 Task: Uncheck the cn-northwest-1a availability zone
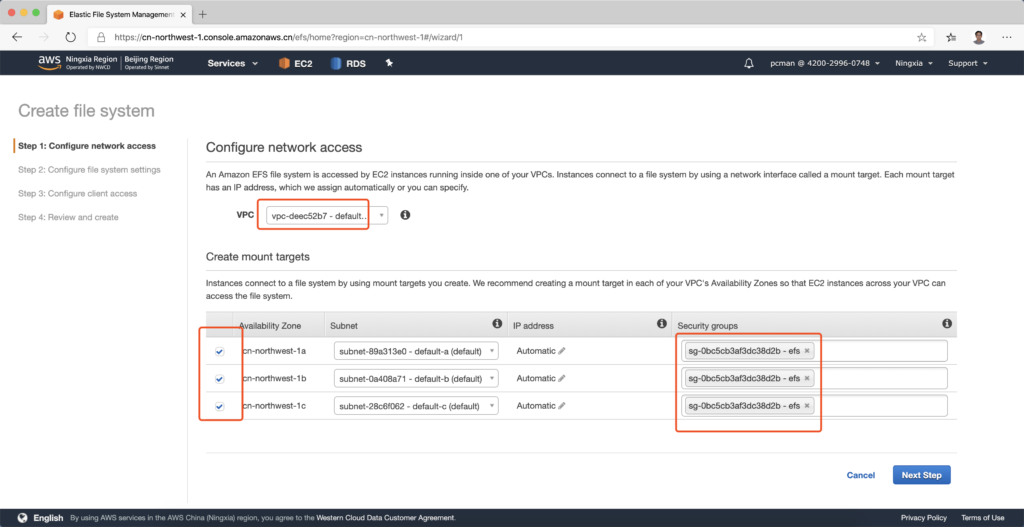click(219, 351)
